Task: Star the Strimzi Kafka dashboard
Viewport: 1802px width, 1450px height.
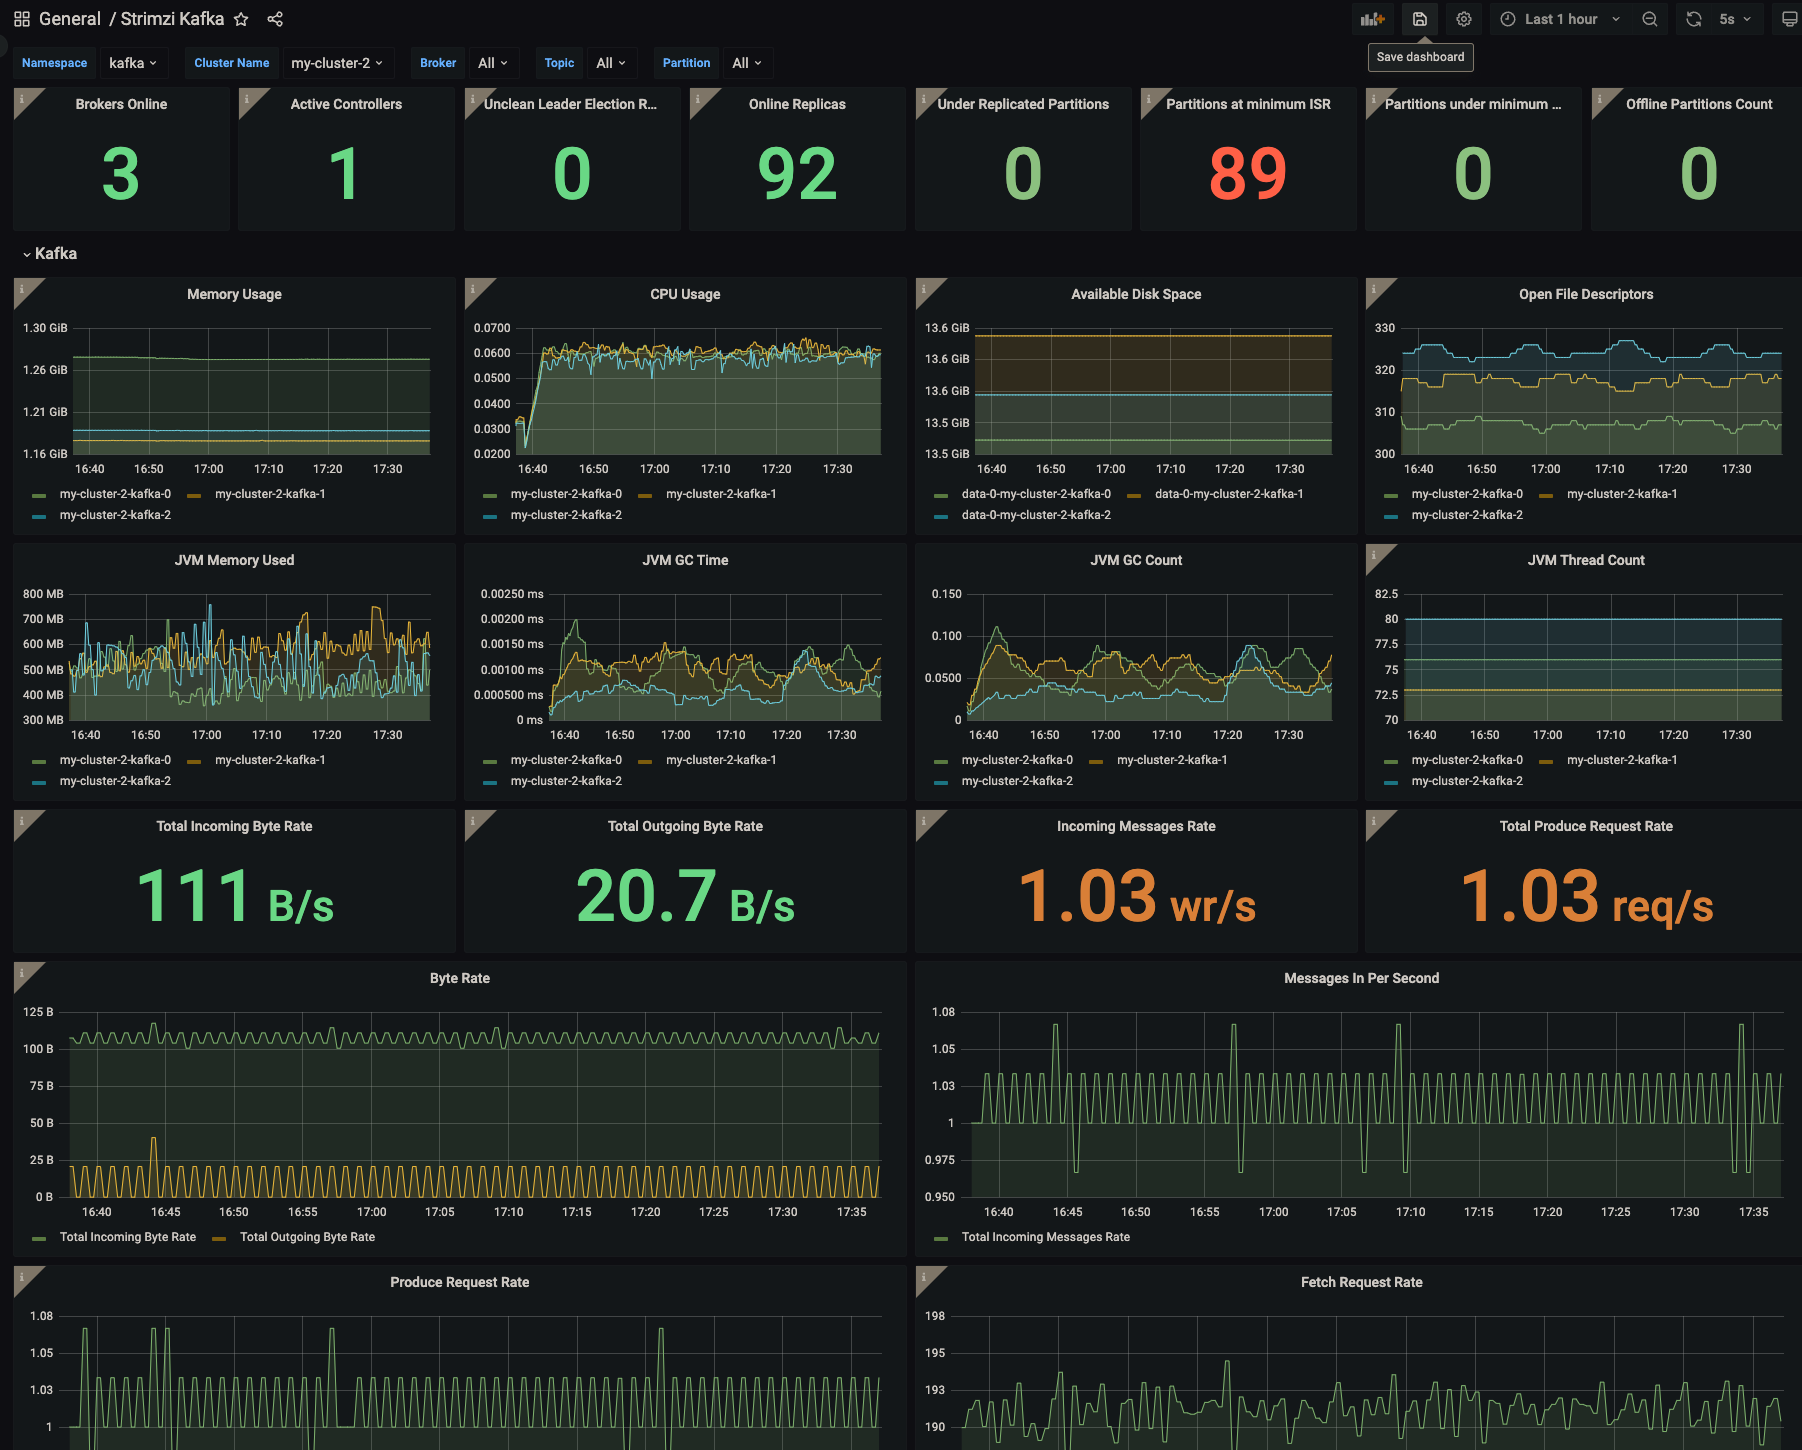Action: (241, 19)
